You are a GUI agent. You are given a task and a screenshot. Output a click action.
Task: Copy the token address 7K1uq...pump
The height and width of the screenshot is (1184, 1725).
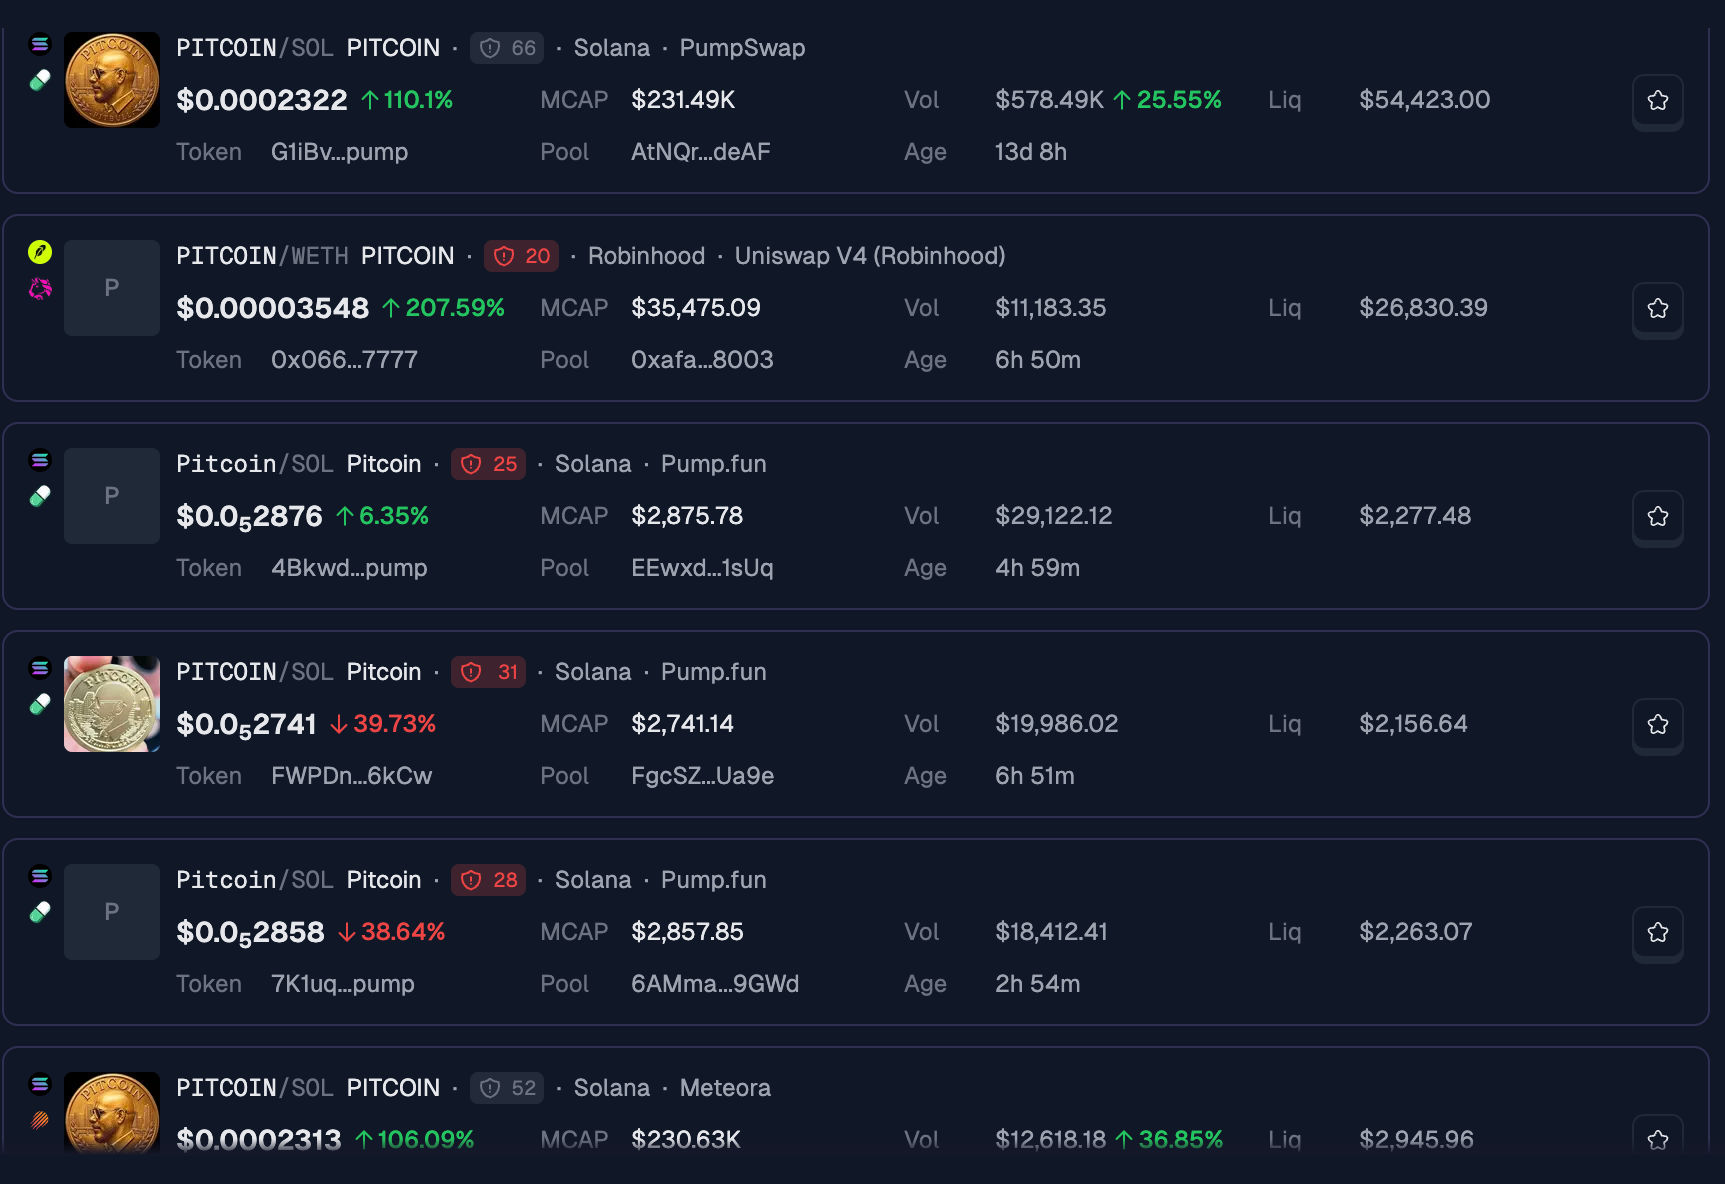point(343,984)
